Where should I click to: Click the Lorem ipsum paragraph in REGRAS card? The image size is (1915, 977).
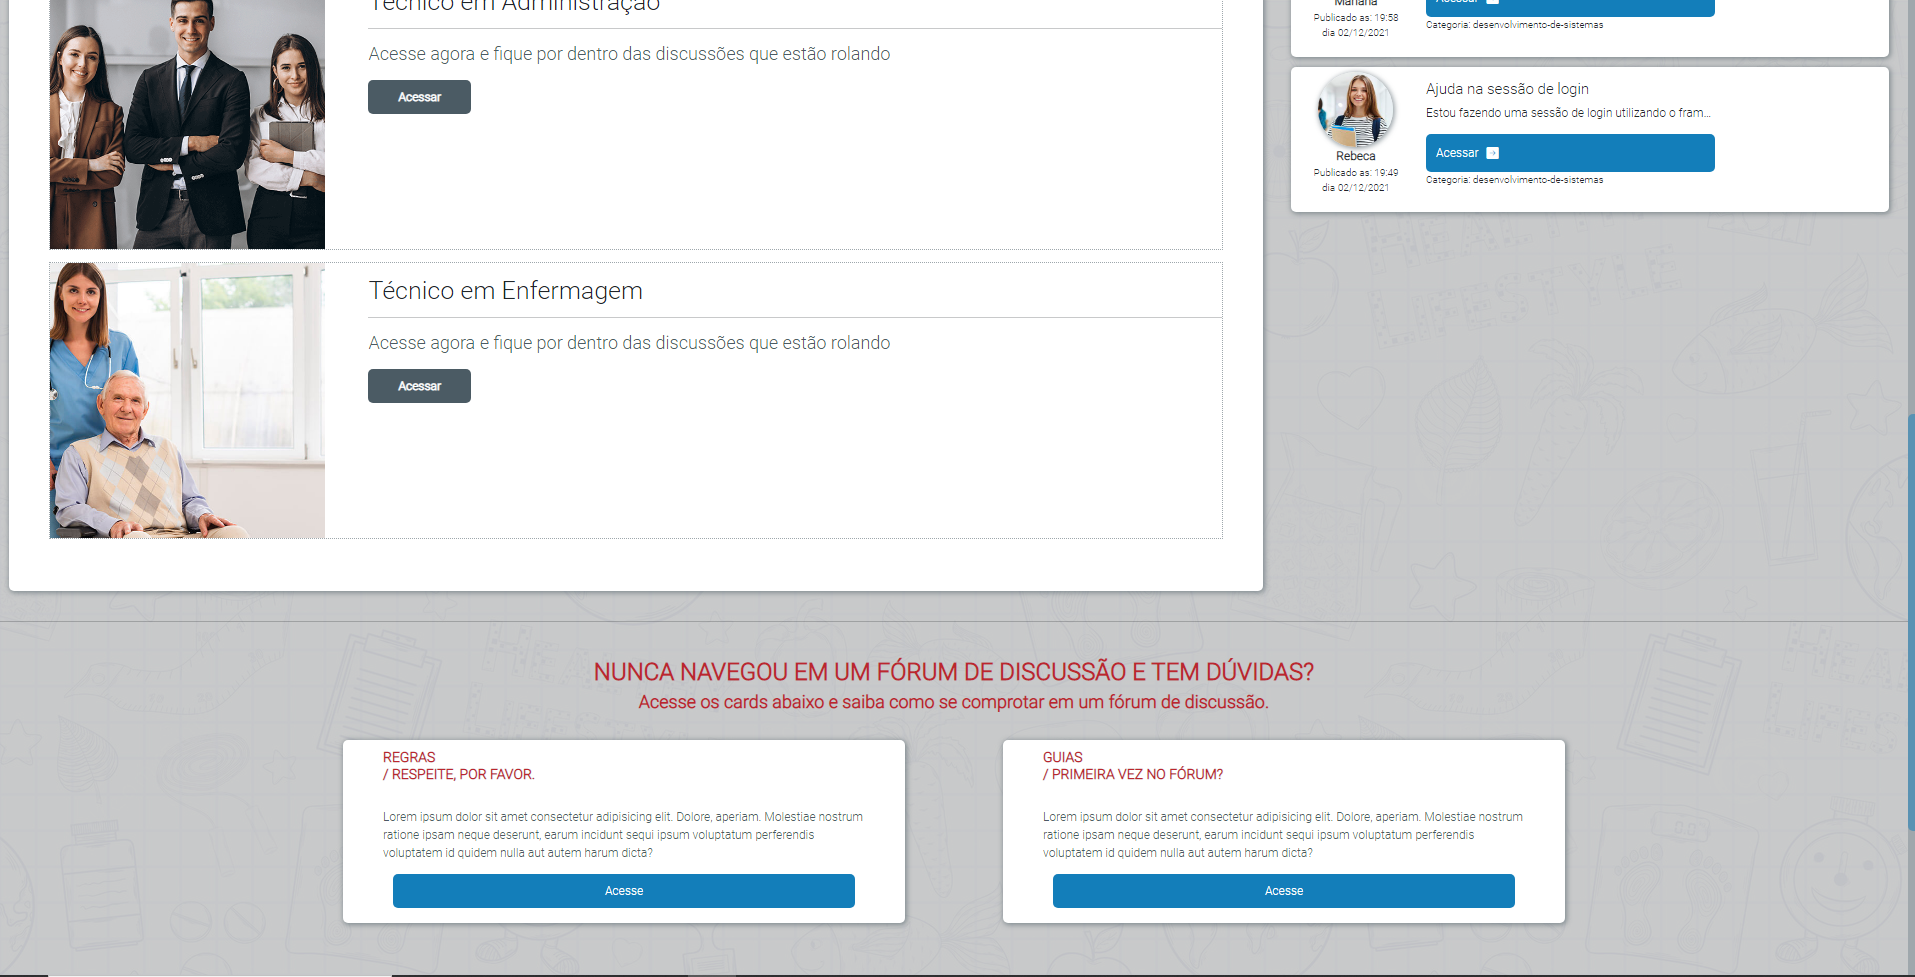623,835
